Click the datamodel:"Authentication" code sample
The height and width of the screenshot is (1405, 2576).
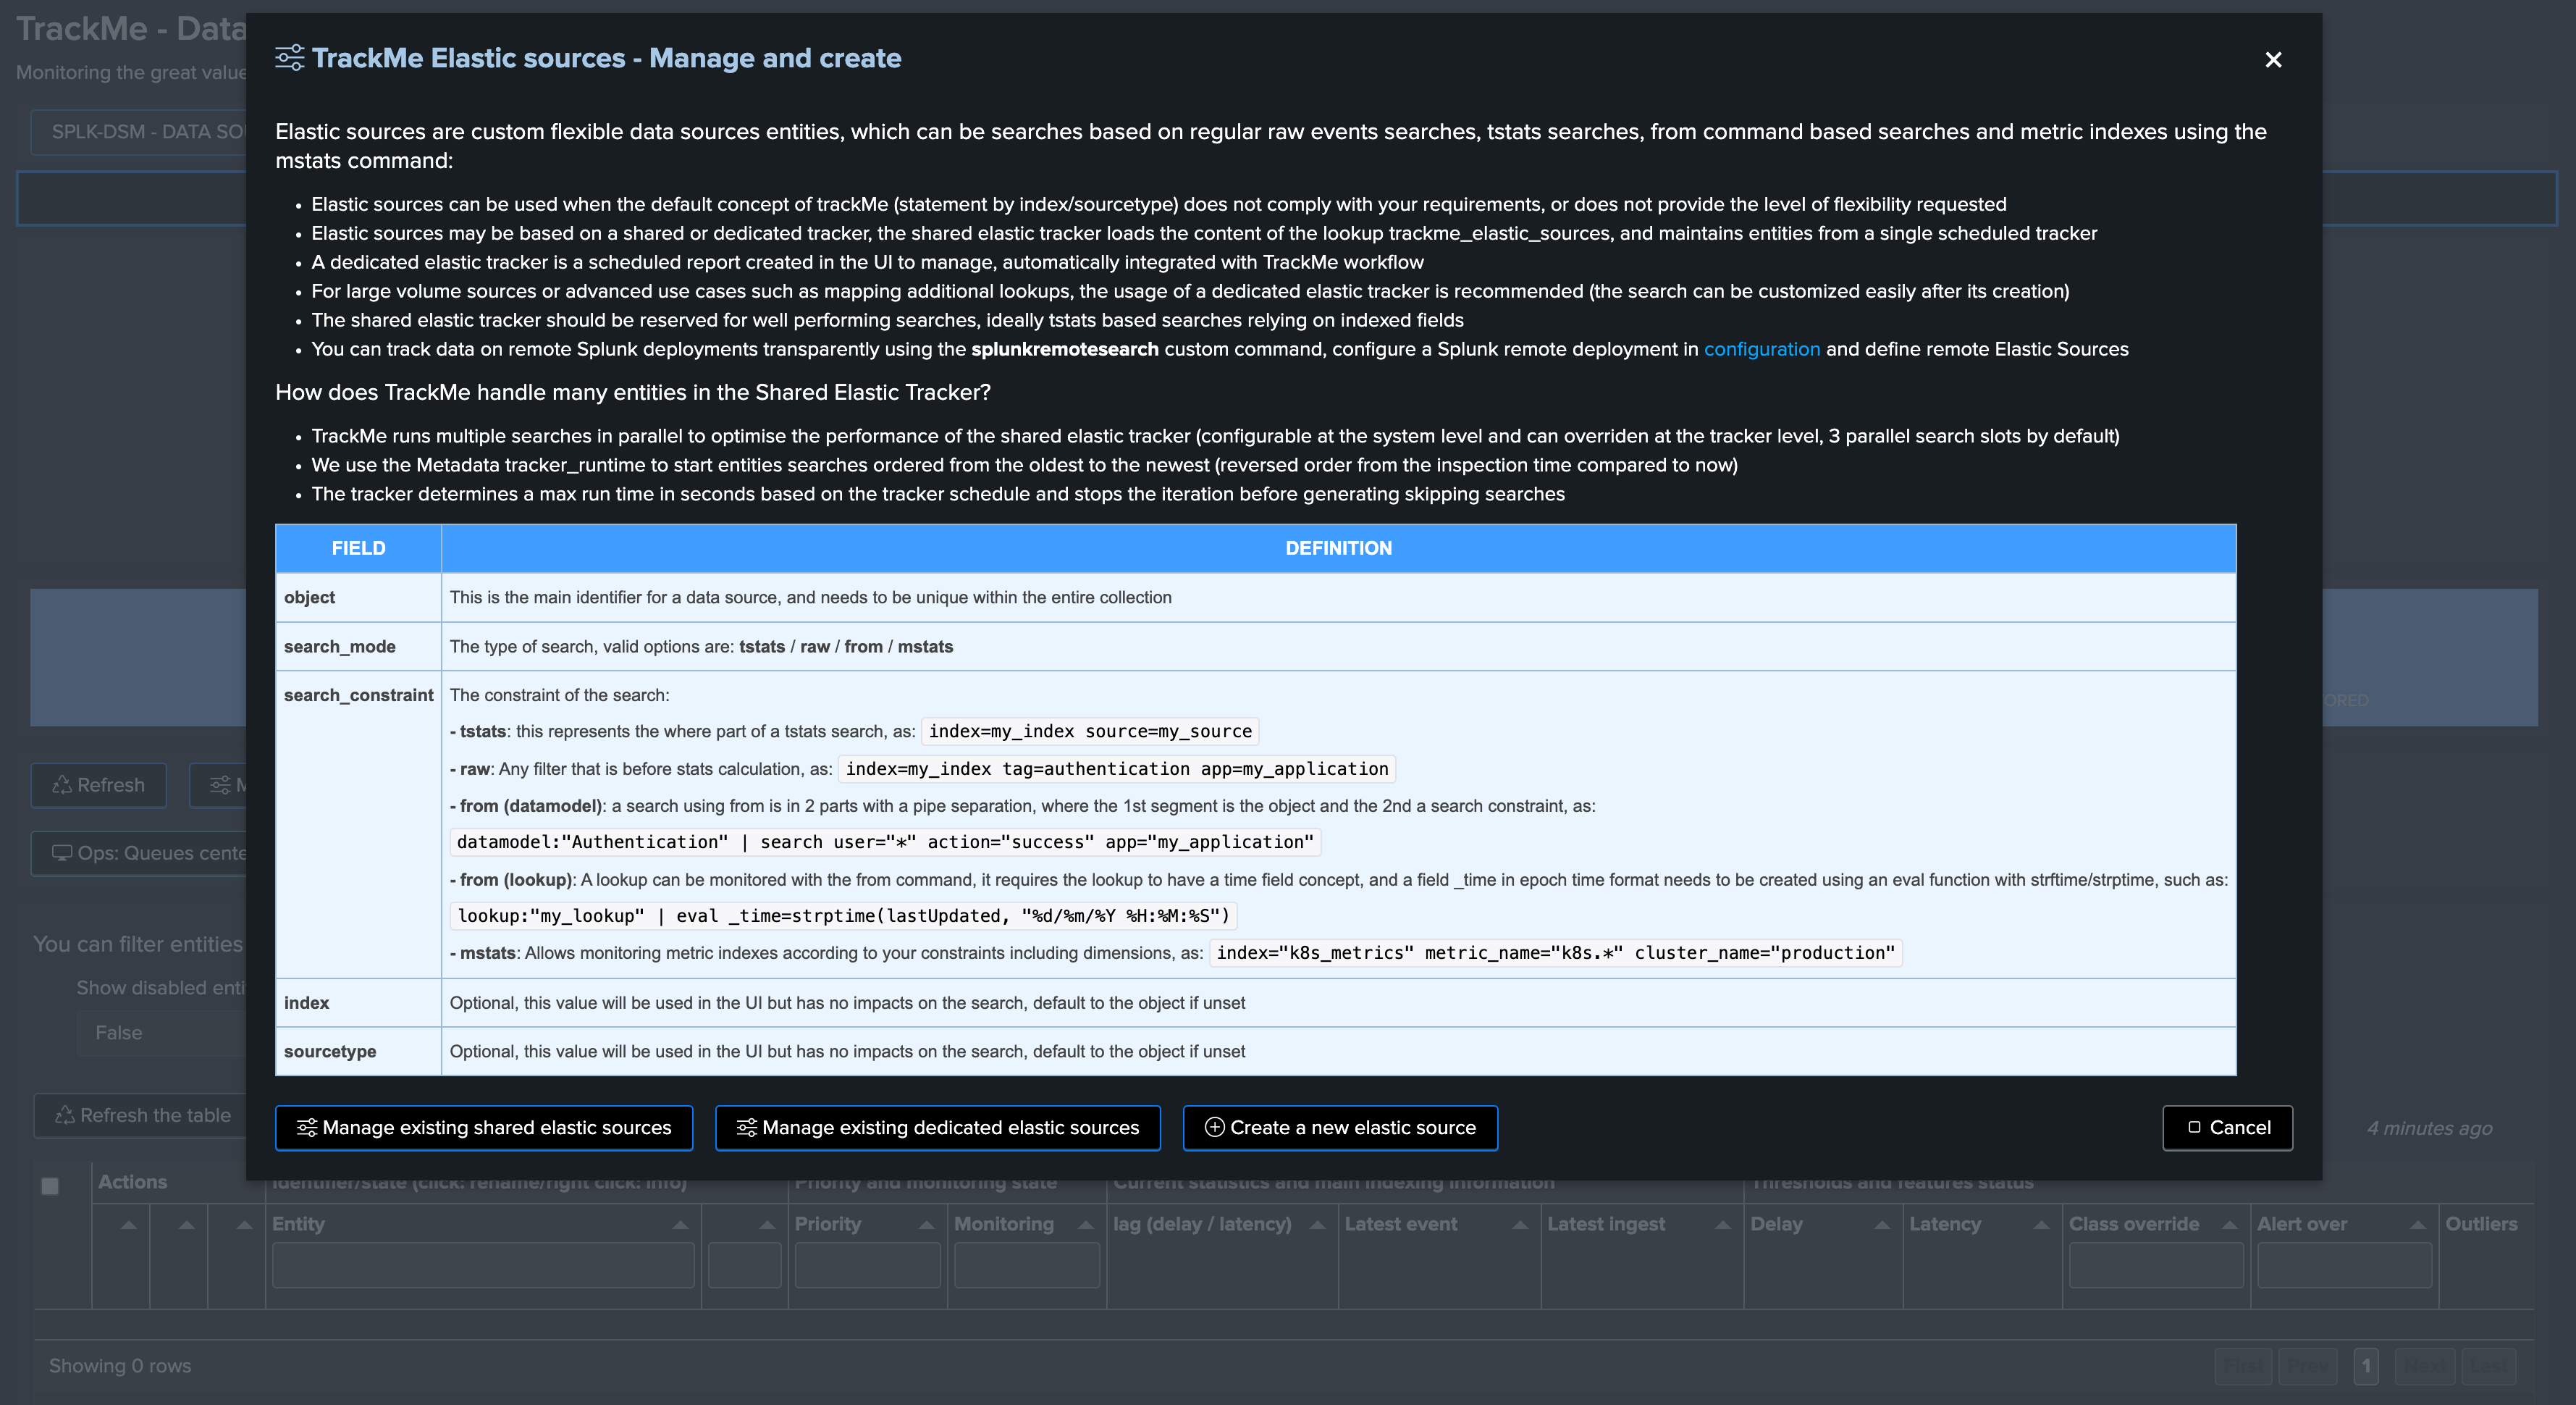tap(885, 842)
